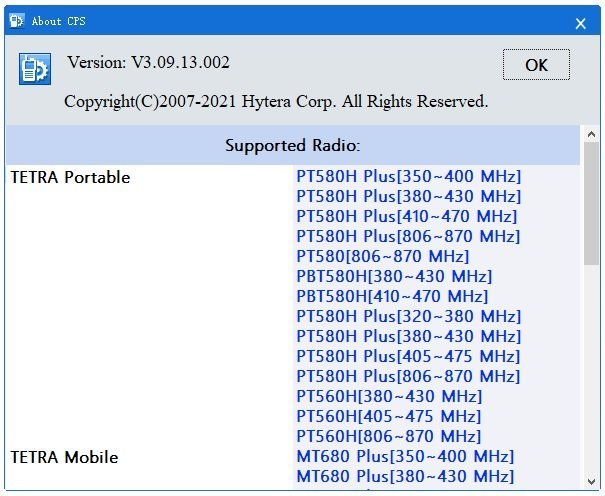
Task: Select PT580H Plus[405~475 MHz] entry
Action: coord(408,356)
